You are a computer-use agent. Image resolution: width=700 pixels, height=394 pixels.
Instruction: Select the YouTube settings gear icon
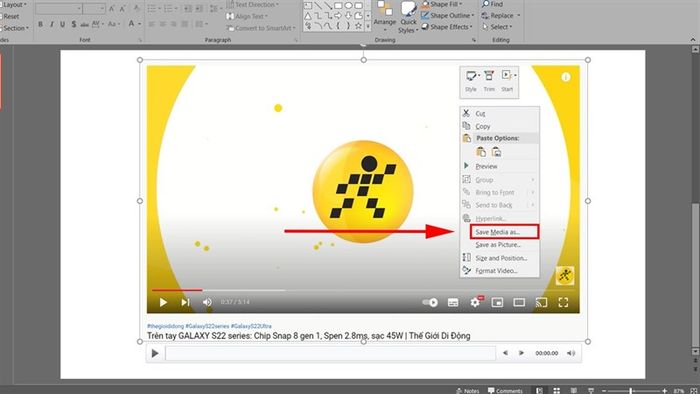point(475,303)
